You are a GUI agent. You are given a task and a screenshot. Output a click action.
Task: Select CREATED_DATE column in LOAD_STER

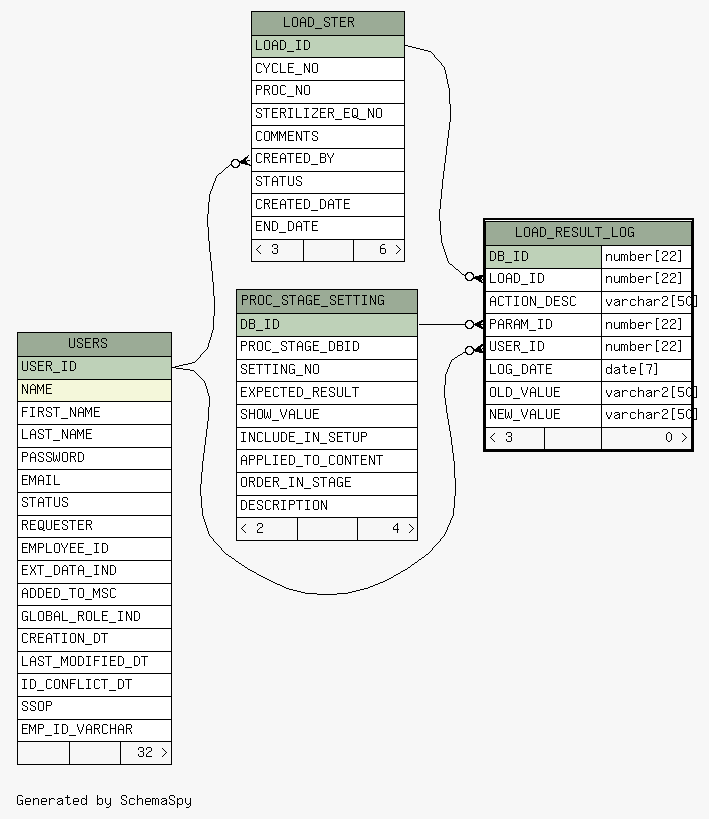pyautogui.click(x=328, y=205)
